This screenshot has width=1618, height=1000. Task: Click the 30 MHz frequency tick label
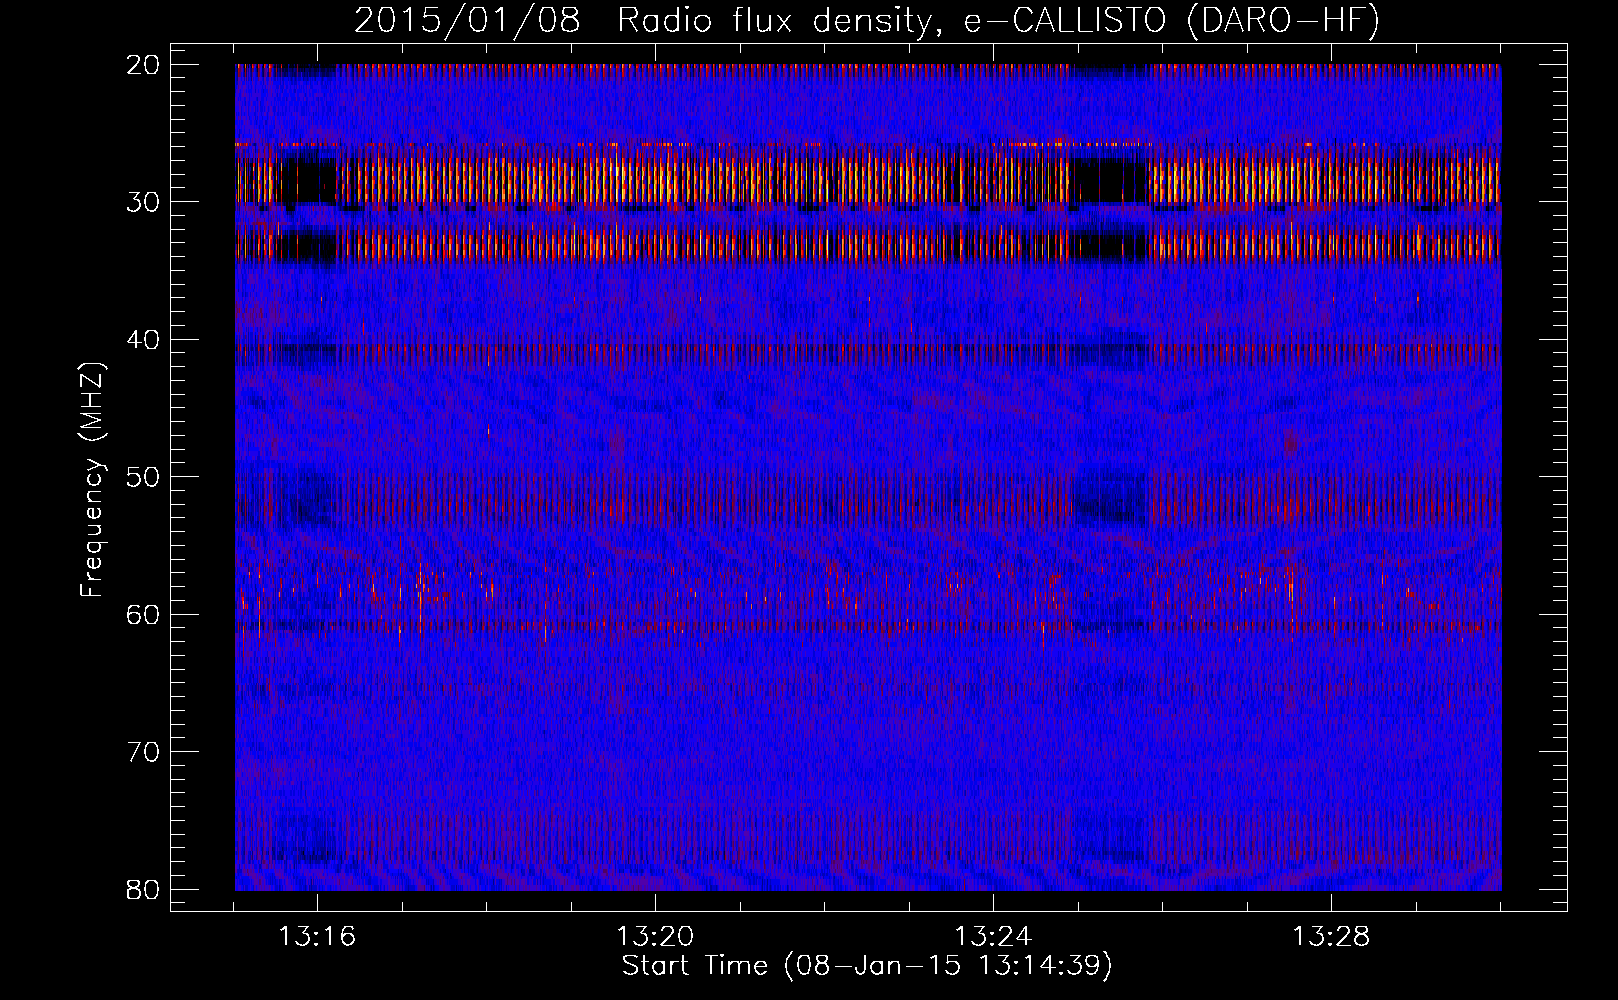(143, 202)
